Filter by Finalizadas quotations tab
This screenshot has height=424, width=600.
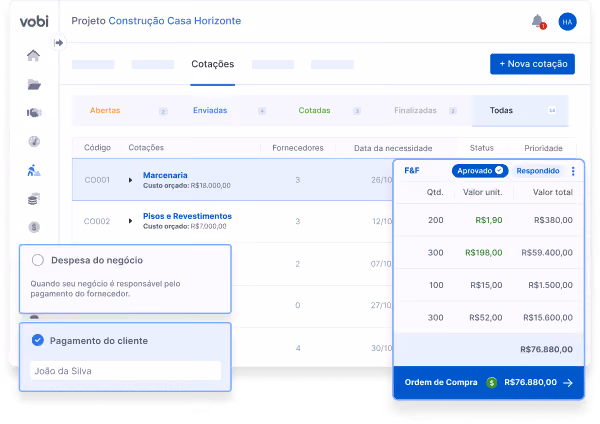[415, 110]
